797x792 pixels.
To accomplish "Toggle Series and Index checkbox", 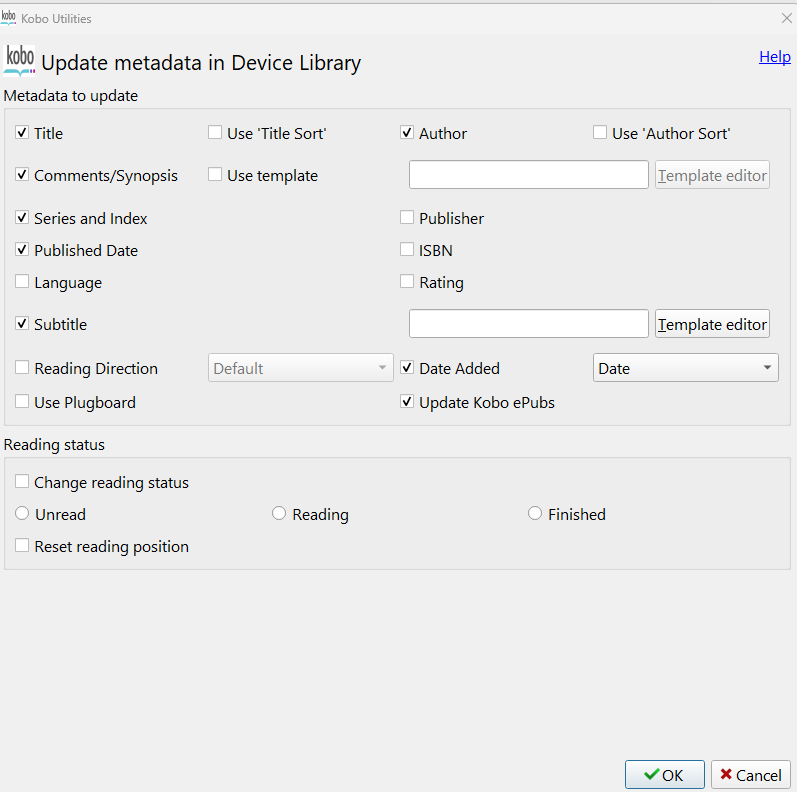I will [22, 218].
